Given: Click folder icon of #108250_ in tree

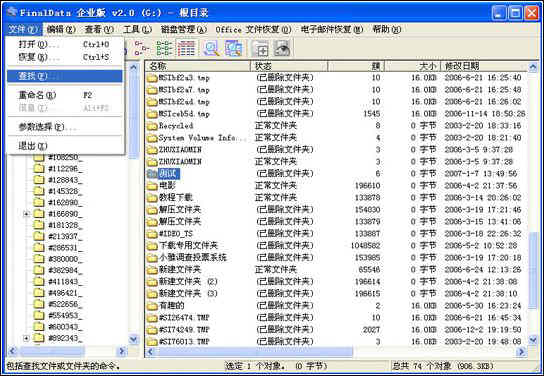Looking at the screenshot, I should (39, 158).
